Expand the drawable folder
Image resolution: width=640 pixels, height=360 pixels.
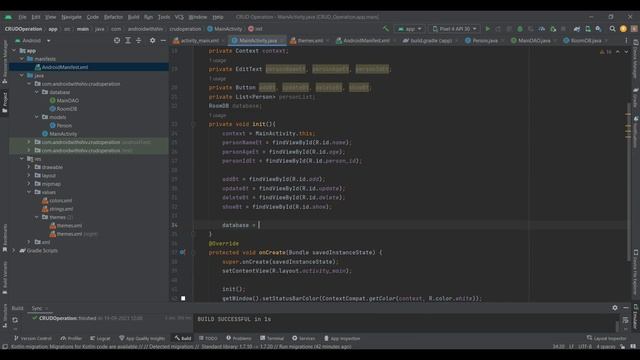tap(29, 167)
